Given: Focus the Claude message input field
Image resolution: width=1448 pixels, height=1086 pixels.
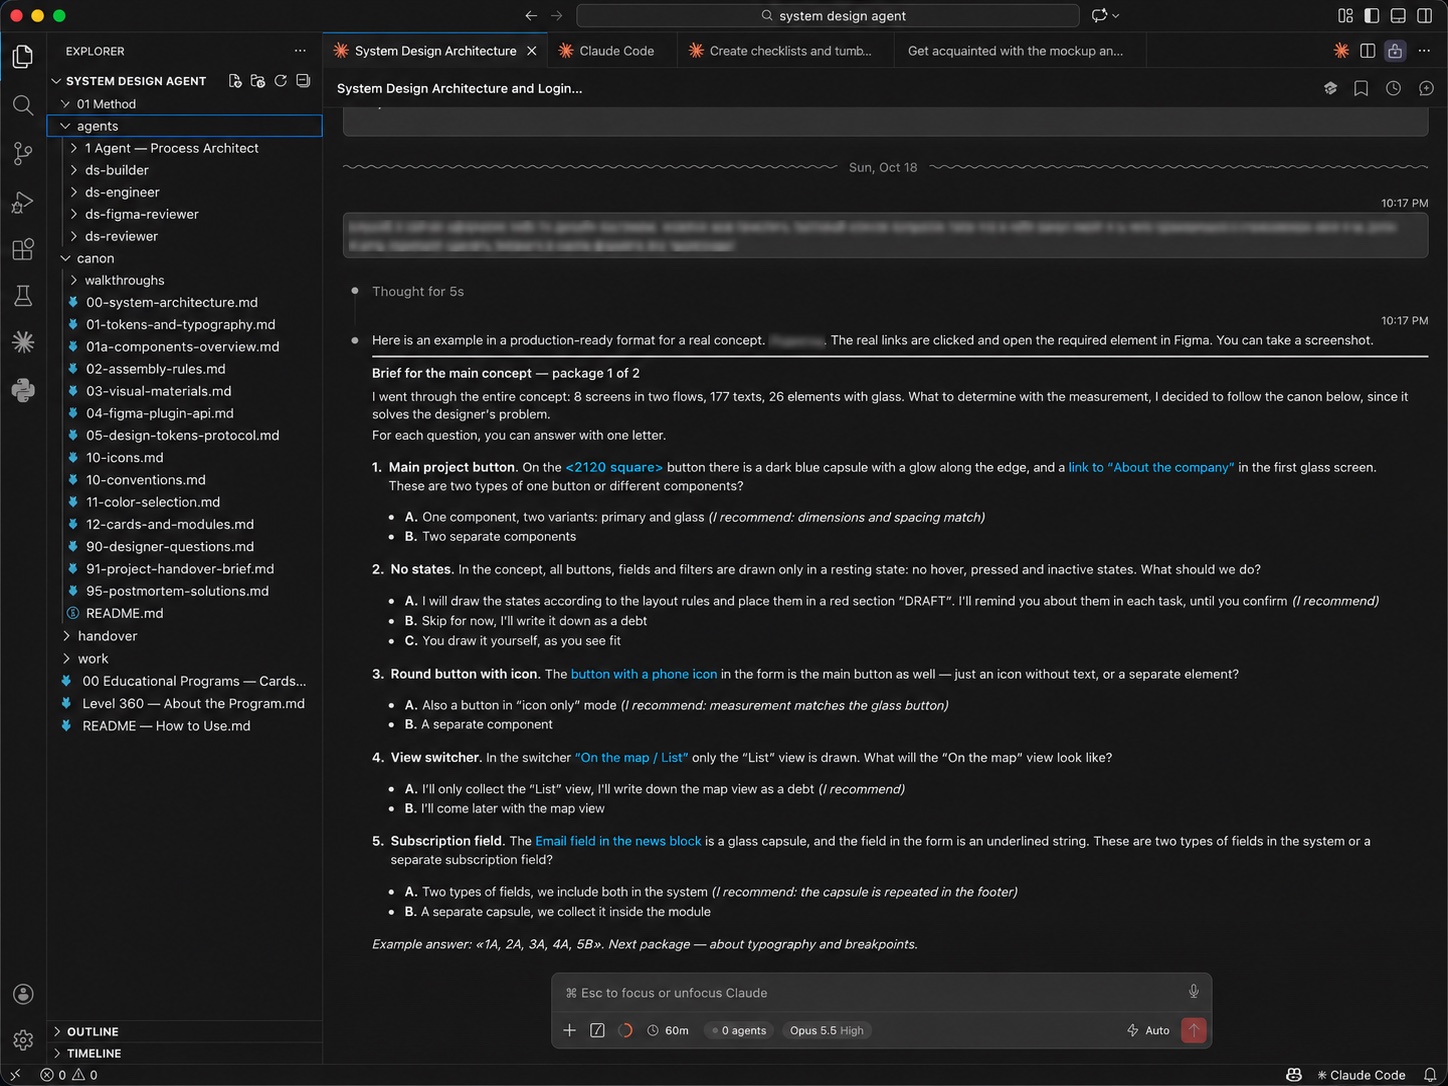Looking at the screenshot, I should 870,993.
